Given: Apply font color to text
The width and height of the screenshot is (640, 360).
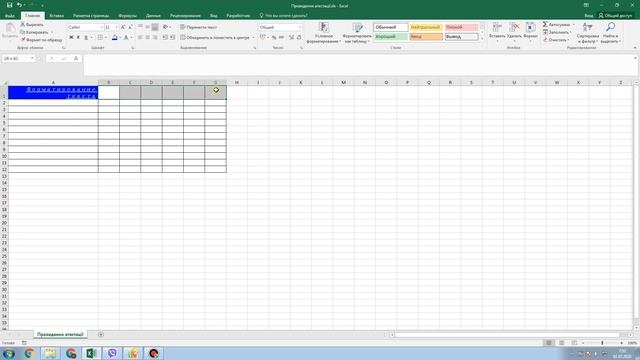Looking at the screenshot, I should tap(126, 37).
